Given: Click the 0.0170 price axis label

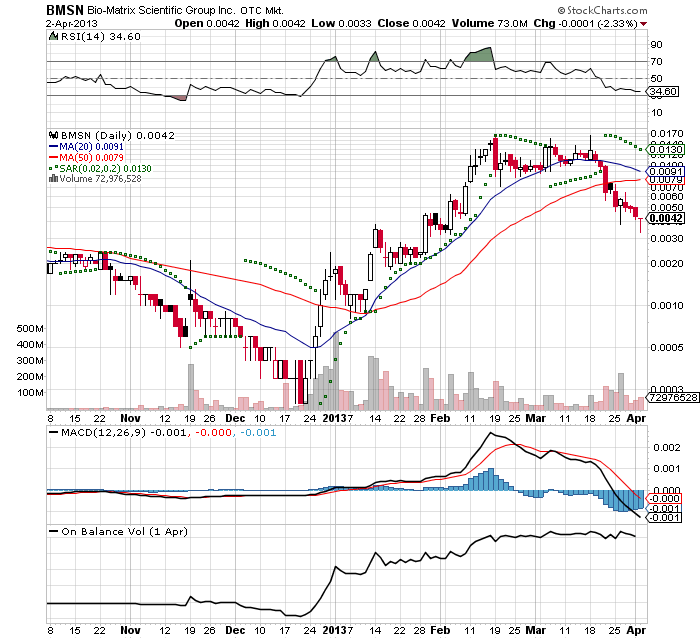Looking at the screenshot, I should click(x=667, y=134).
